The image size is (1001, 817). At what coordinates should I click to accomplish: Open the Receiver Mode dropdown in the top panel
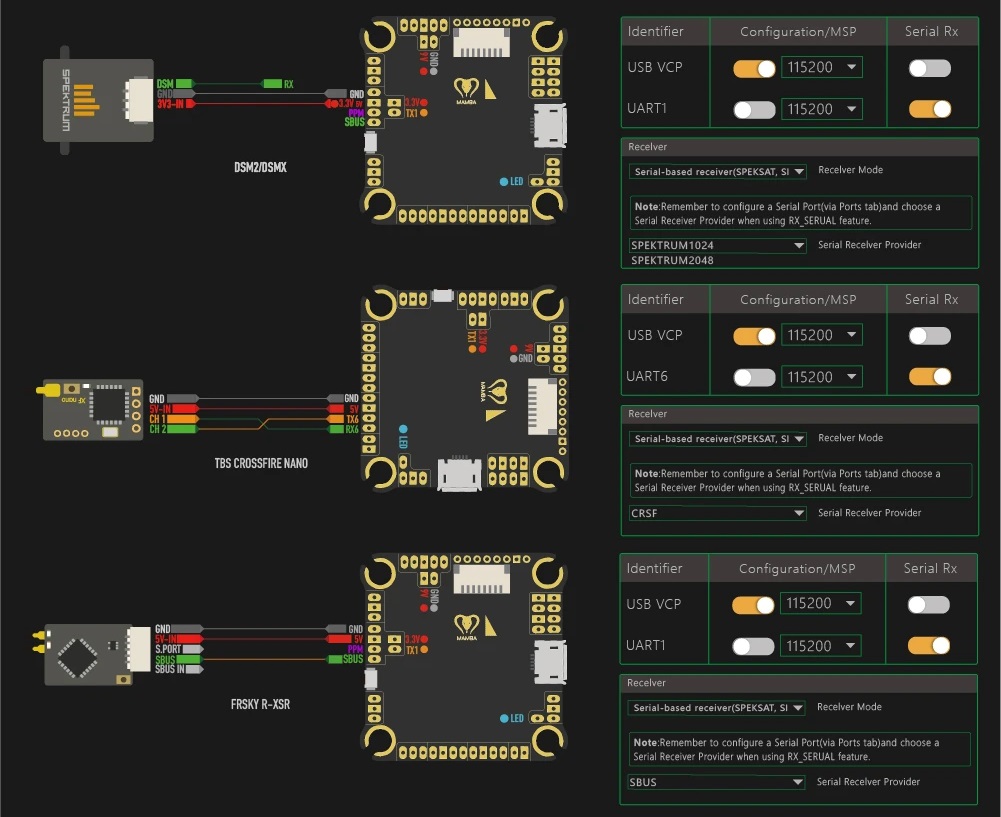[718, 171]
